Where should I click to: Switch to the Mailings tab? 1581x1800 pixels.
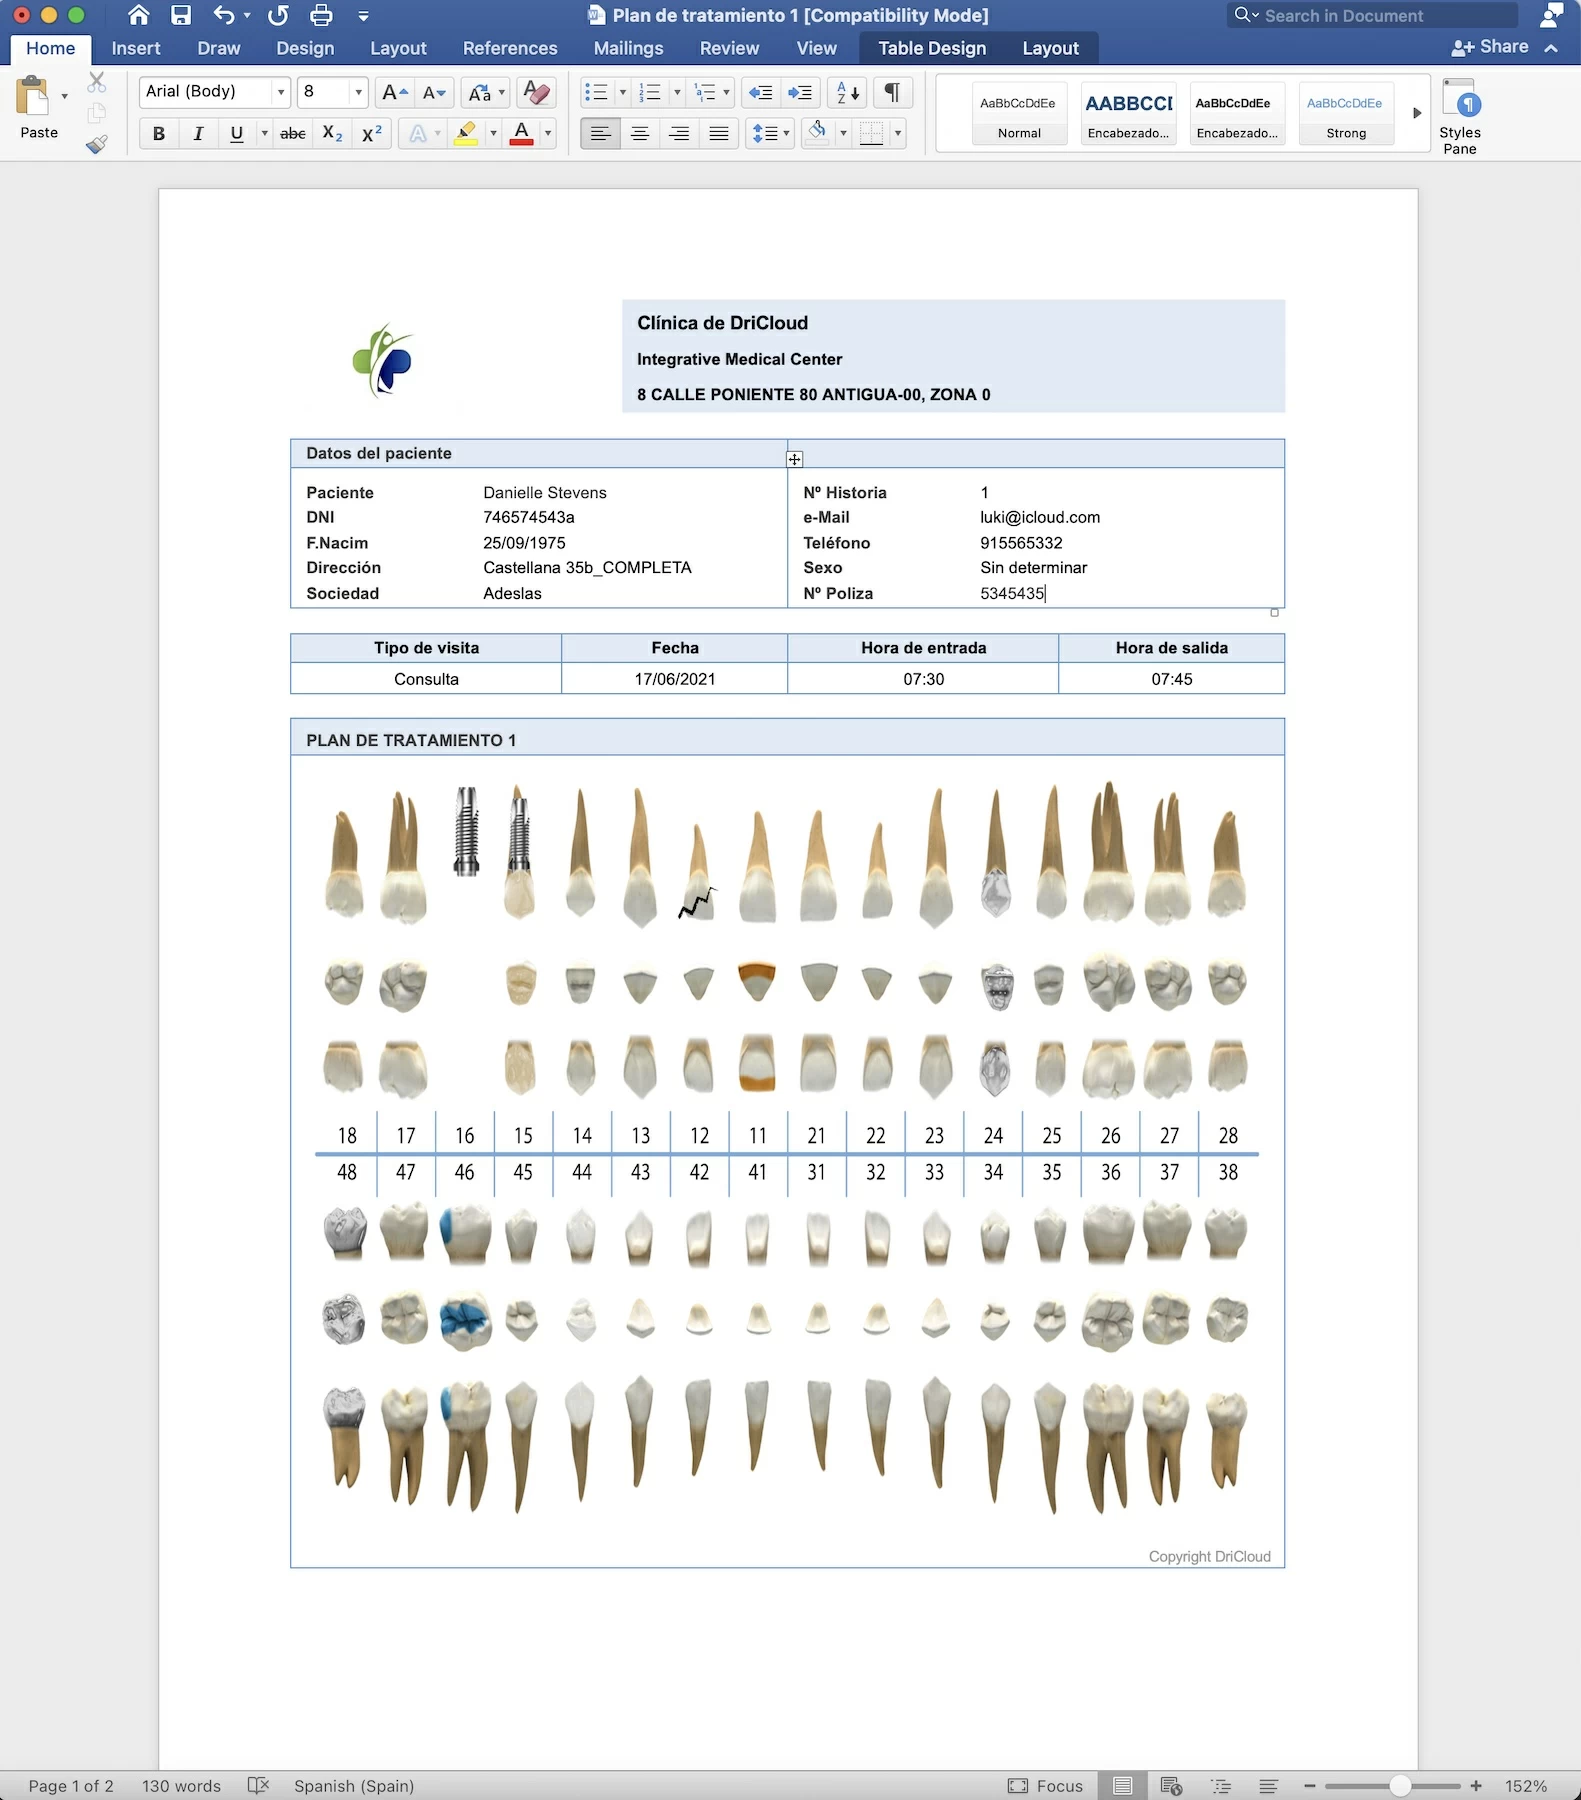tap(628, 48)
